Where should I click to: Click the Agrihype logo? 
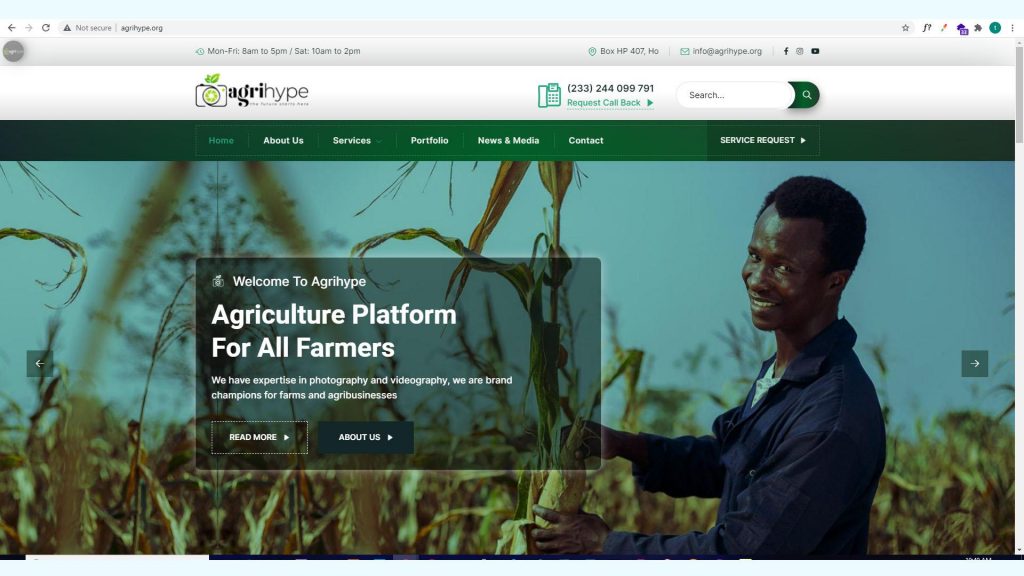(x=252, y=91)
